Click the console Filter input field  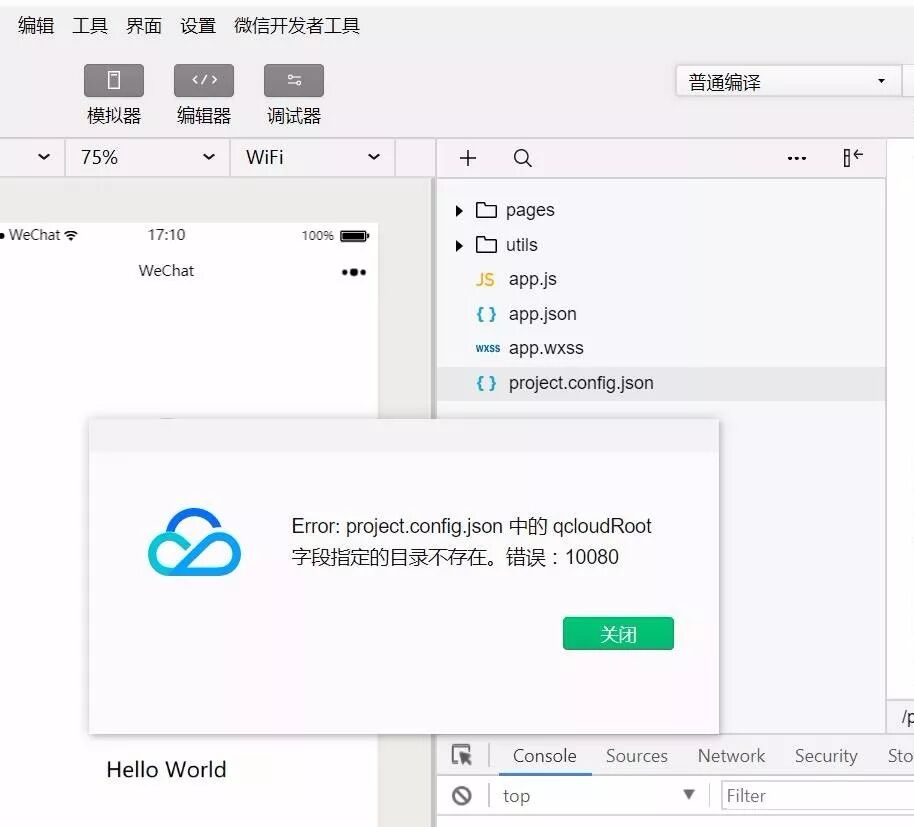pos(817,796)
